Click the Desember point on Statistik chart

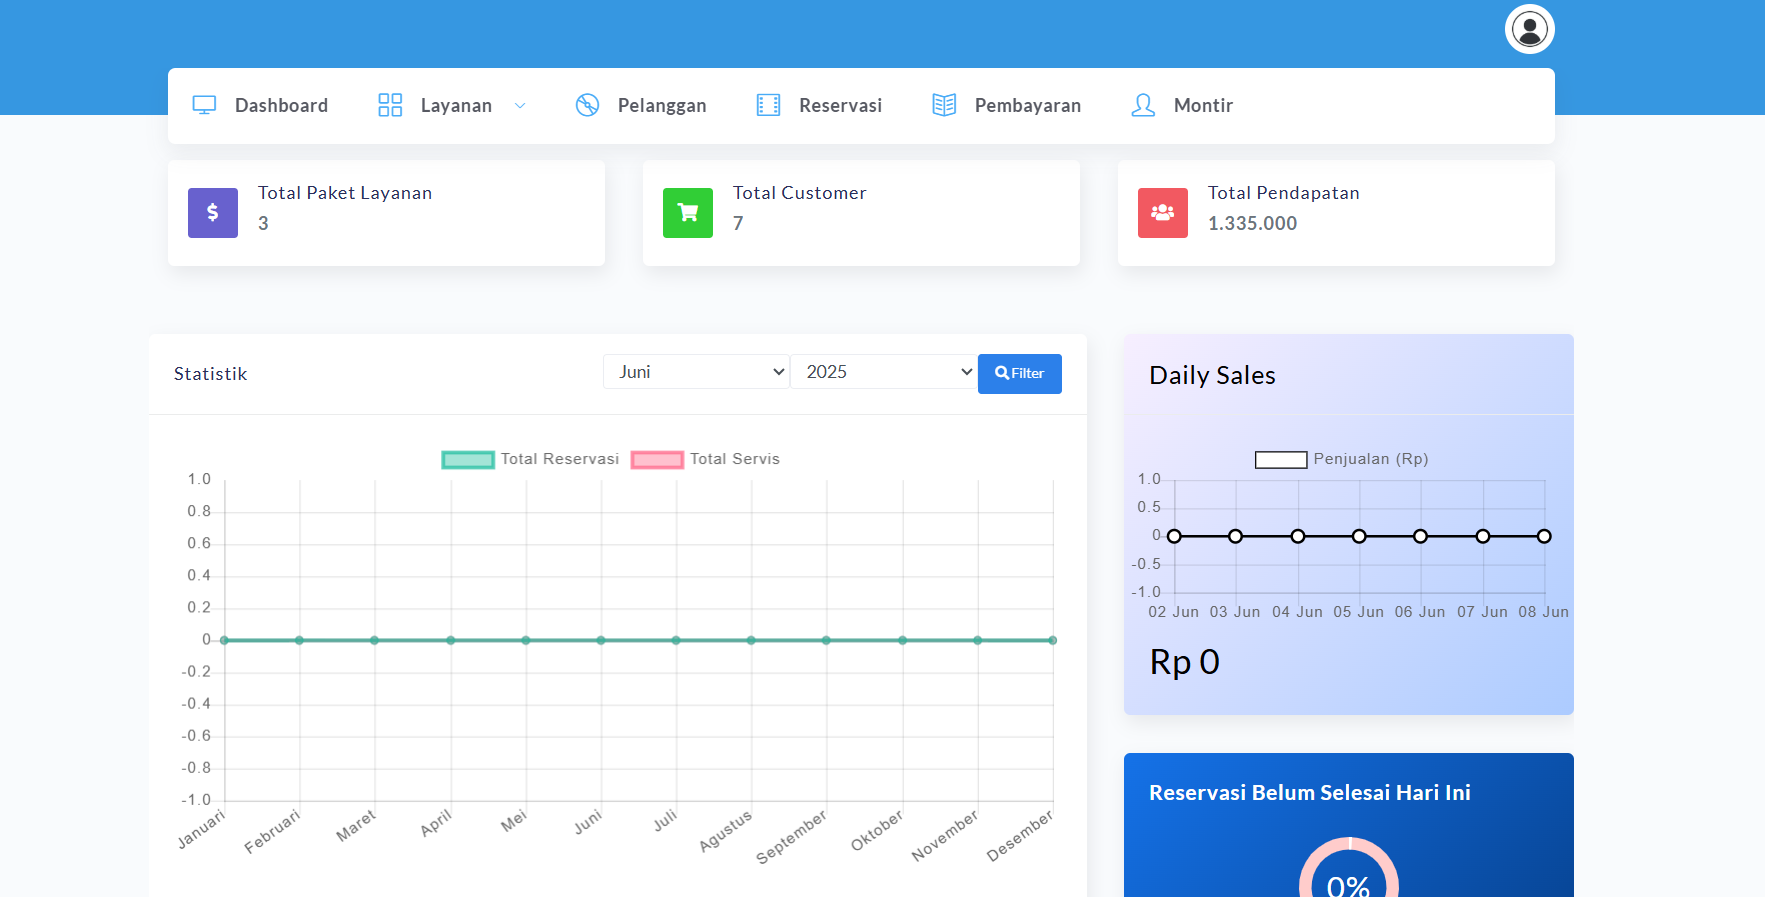pos(1053,640)
